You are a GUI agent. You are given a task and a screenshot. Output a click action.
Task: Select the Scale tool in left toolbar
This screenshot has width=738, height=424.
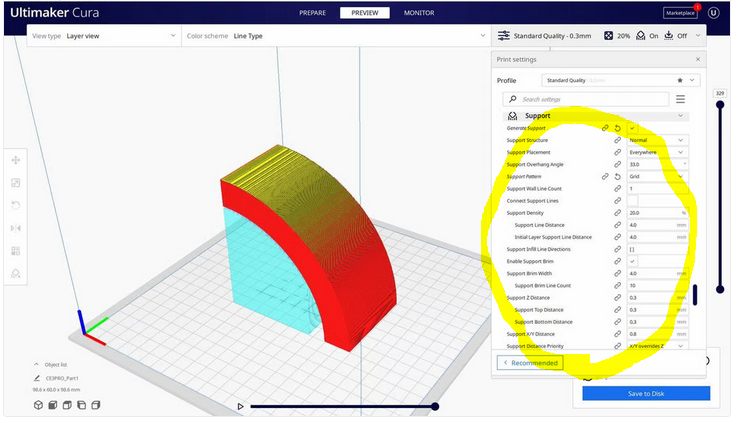(16, 183)
